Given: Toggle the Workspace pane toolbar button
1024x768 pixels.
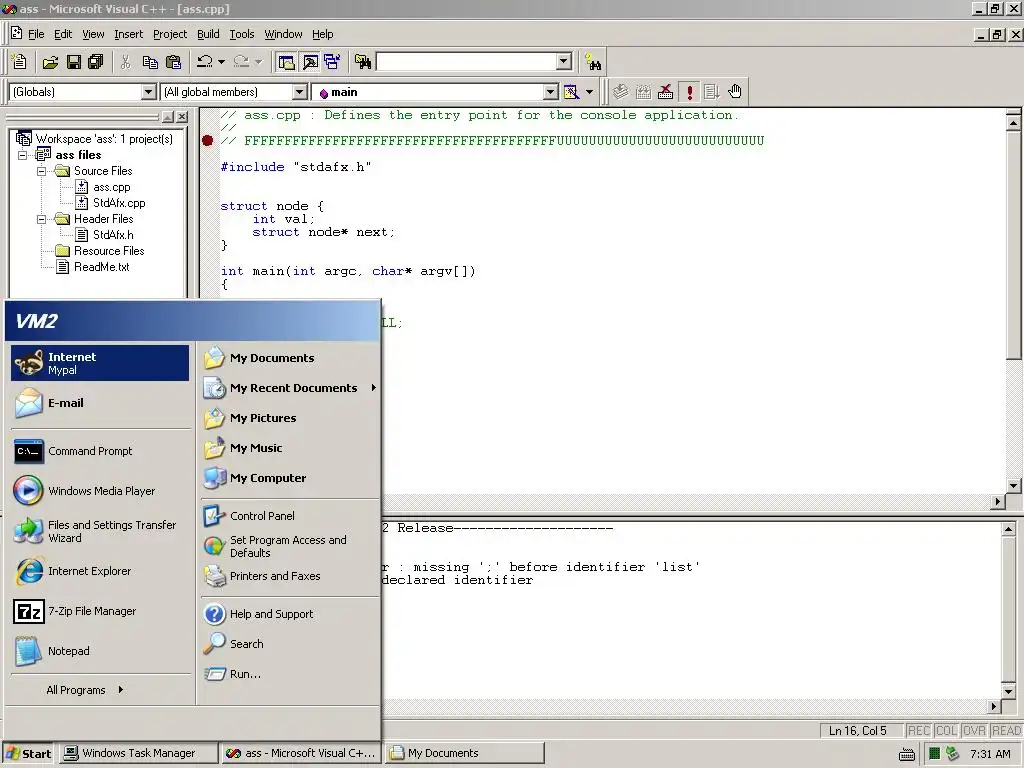Looking at the screenshot, I should tap(286, 62).
